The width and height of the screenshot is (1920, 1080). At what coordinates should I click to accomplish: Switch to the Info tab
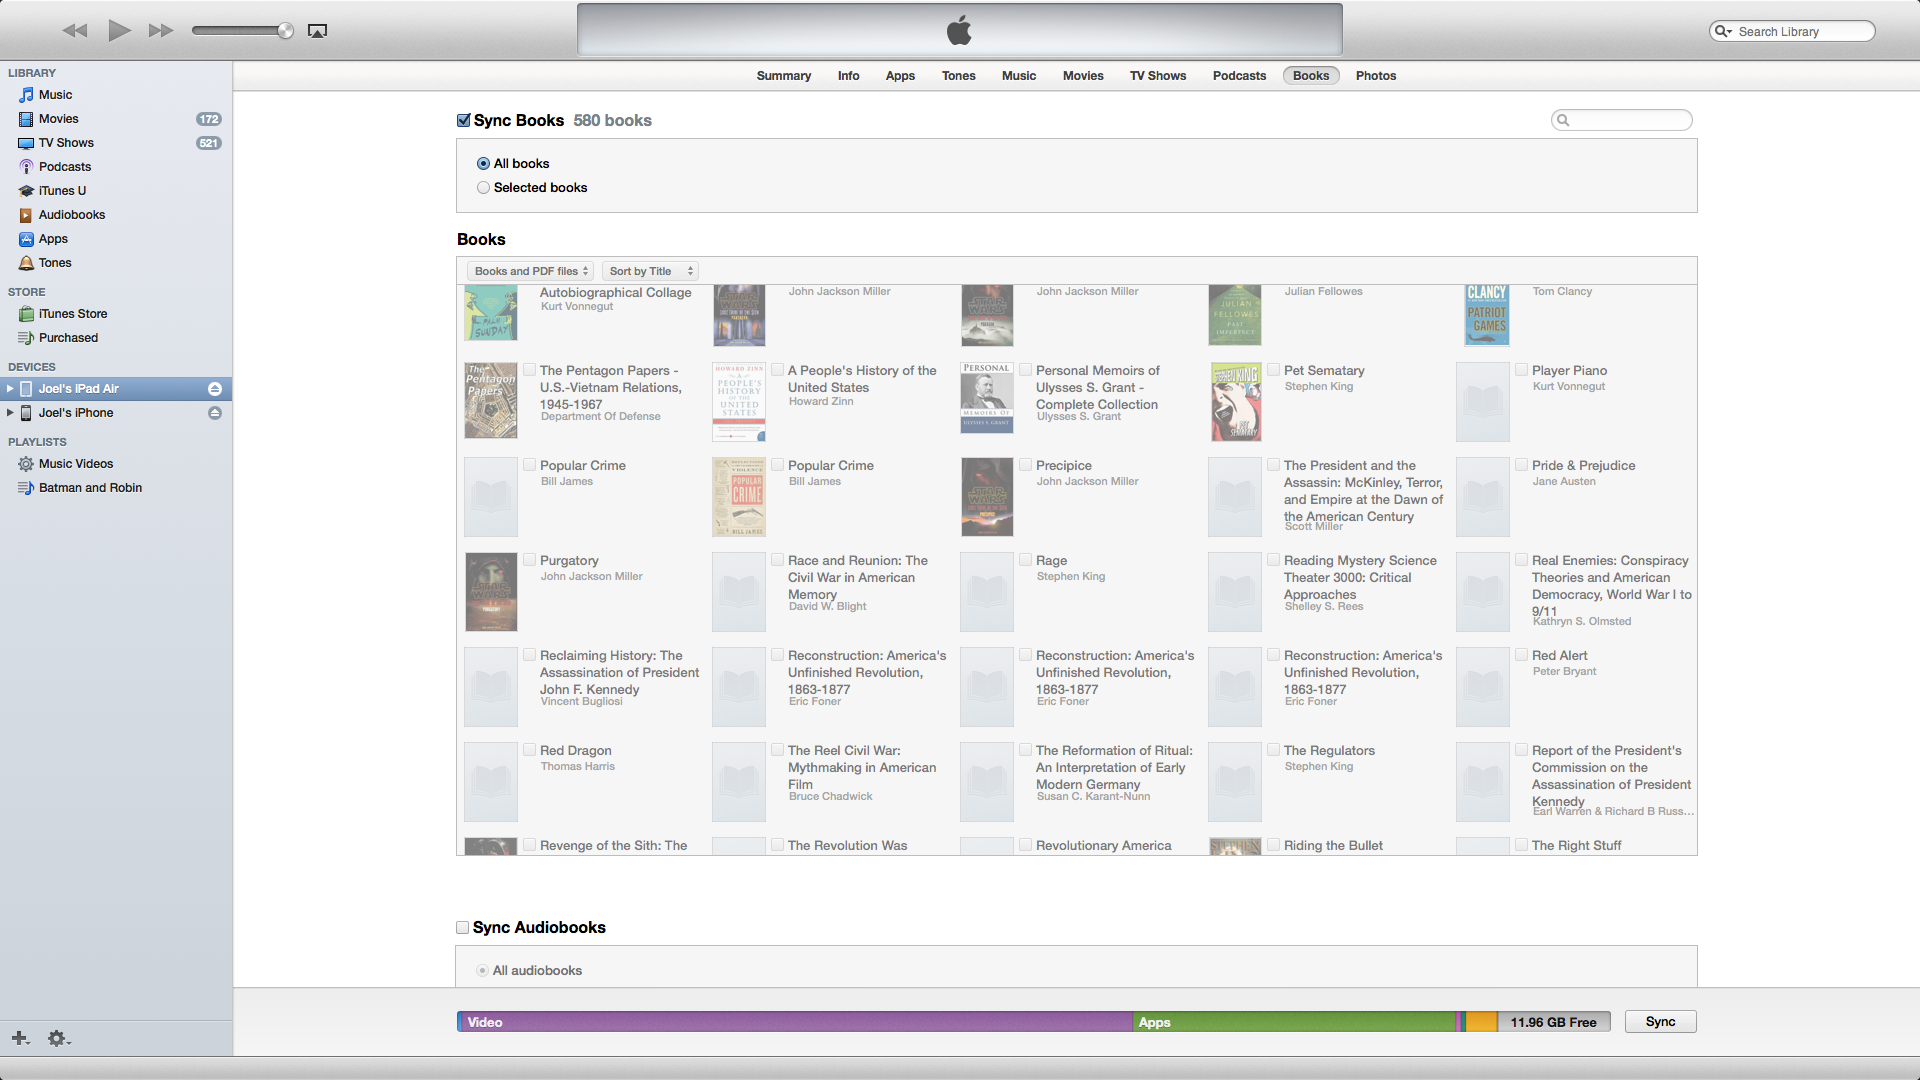click(x=848, y=76)
